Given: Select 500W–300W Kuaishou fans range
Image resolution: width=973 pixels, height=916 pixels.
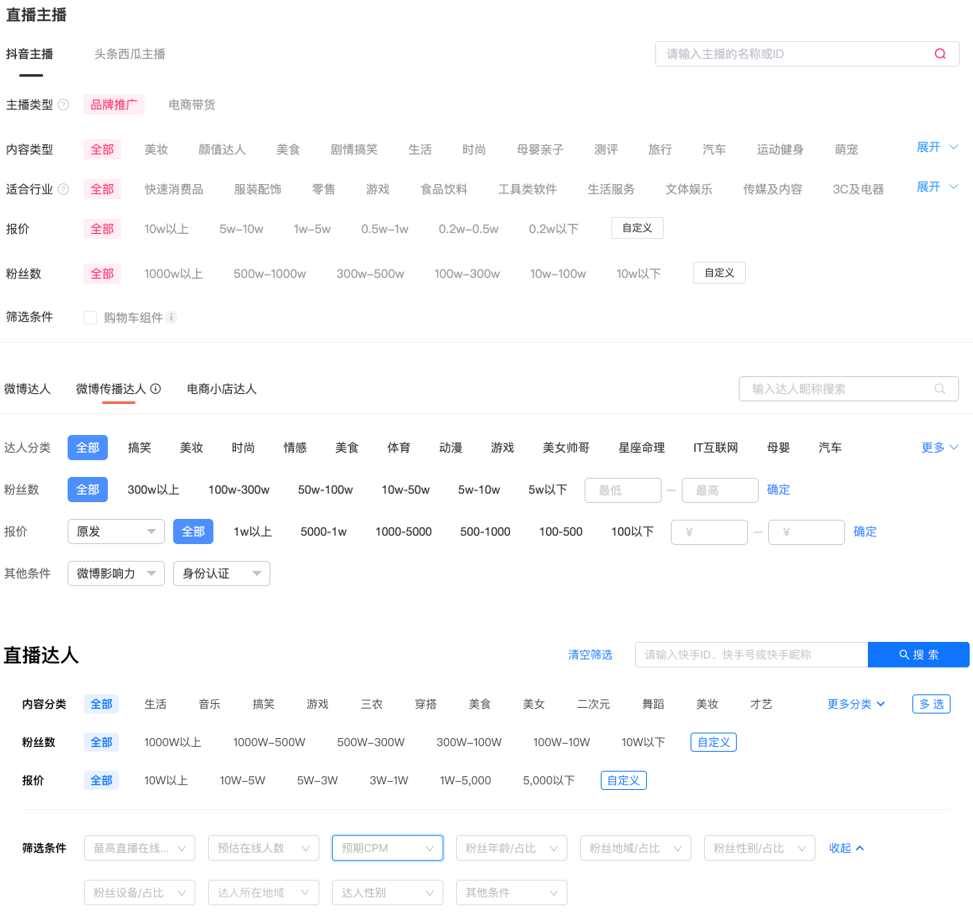Looking at the screenshot, I should [371, 742].
